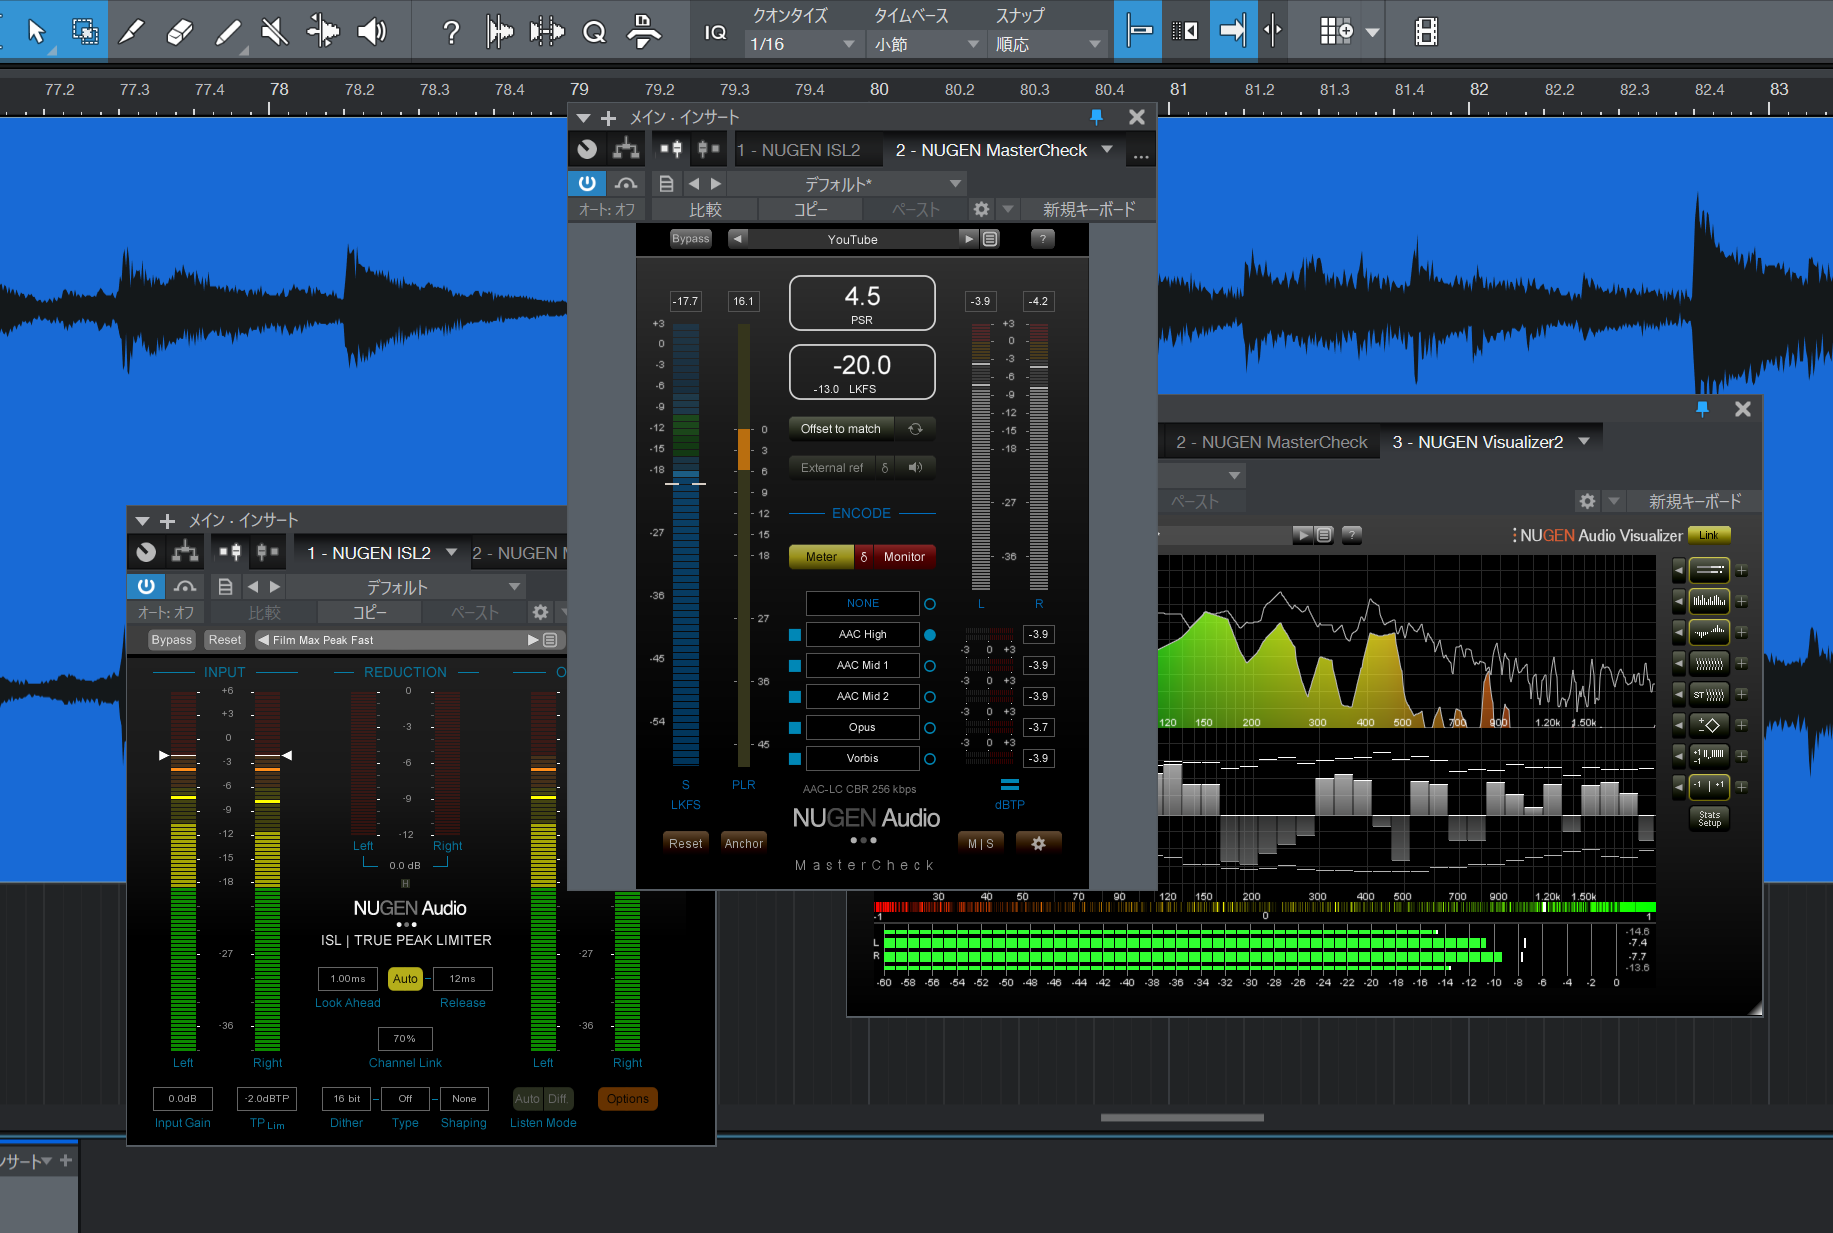Click the IQ button in toolbar
This screenshot has height=1233, width=1833.
715,32
